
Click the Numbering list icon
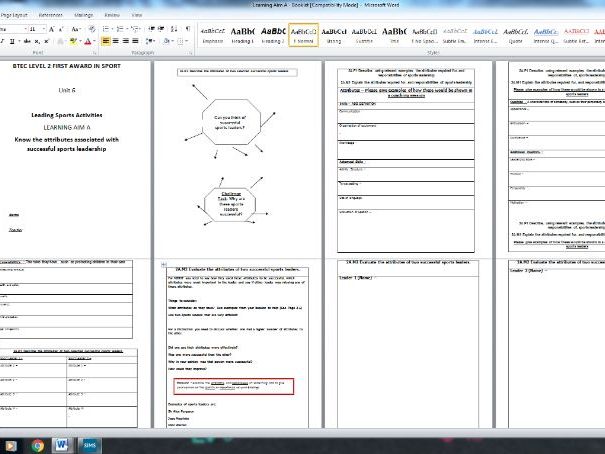[121, 29]
